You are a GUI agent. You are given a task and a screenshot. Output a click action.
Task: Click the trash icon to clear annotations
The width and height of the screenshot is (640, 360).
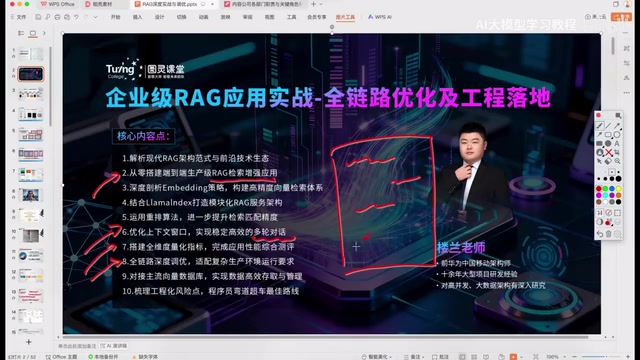[609, 234]
